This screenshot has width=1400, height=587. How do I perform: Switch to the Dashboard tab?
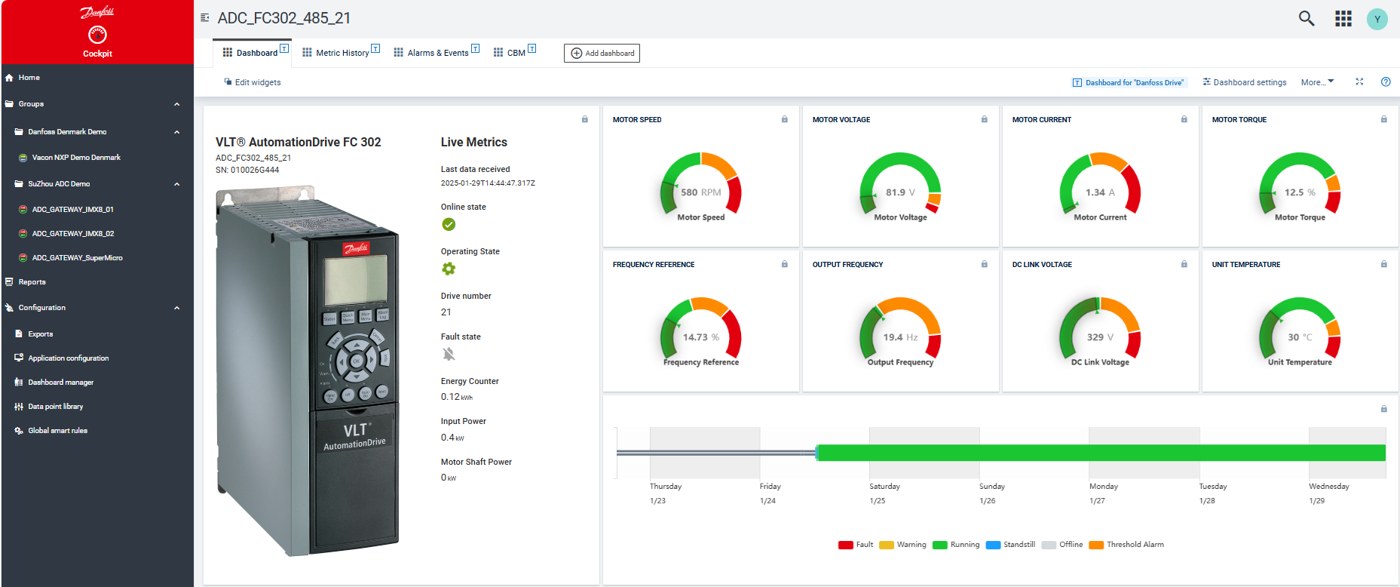[250, 52]
